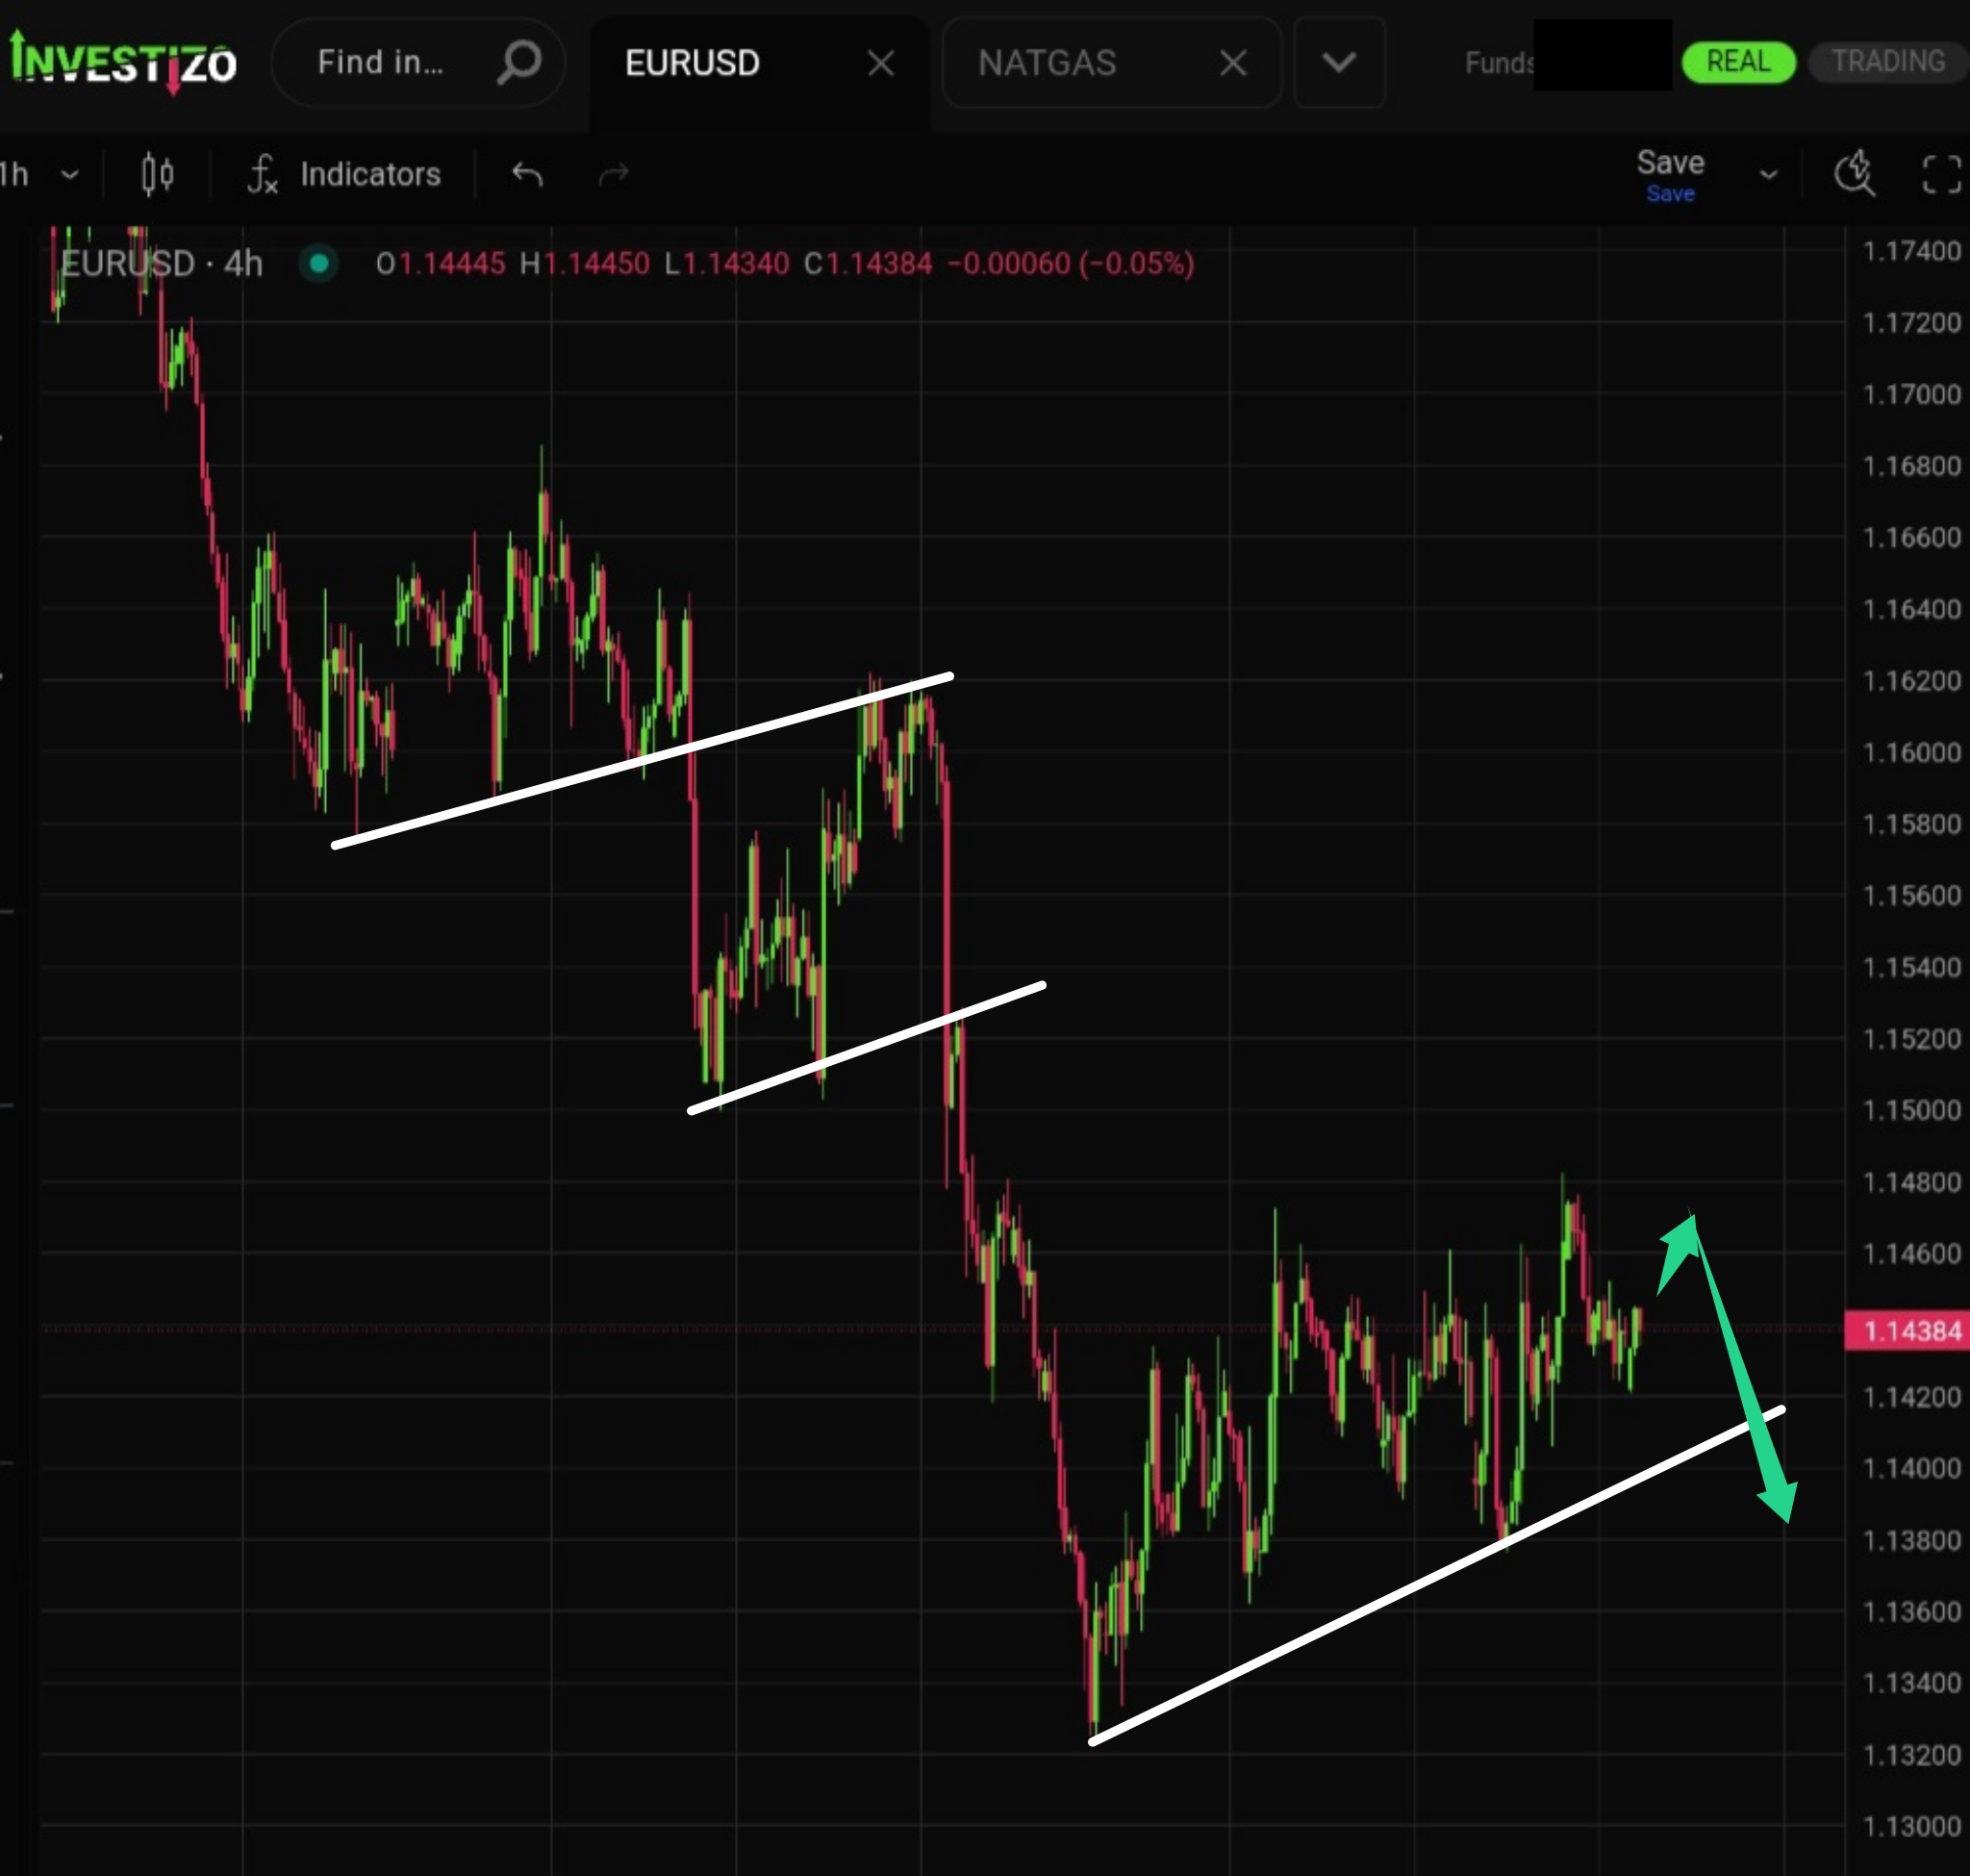This screenshot has height=1876, width=1970.
Task: Click the 1.16200 price axis label
Action: point(1911,681)
